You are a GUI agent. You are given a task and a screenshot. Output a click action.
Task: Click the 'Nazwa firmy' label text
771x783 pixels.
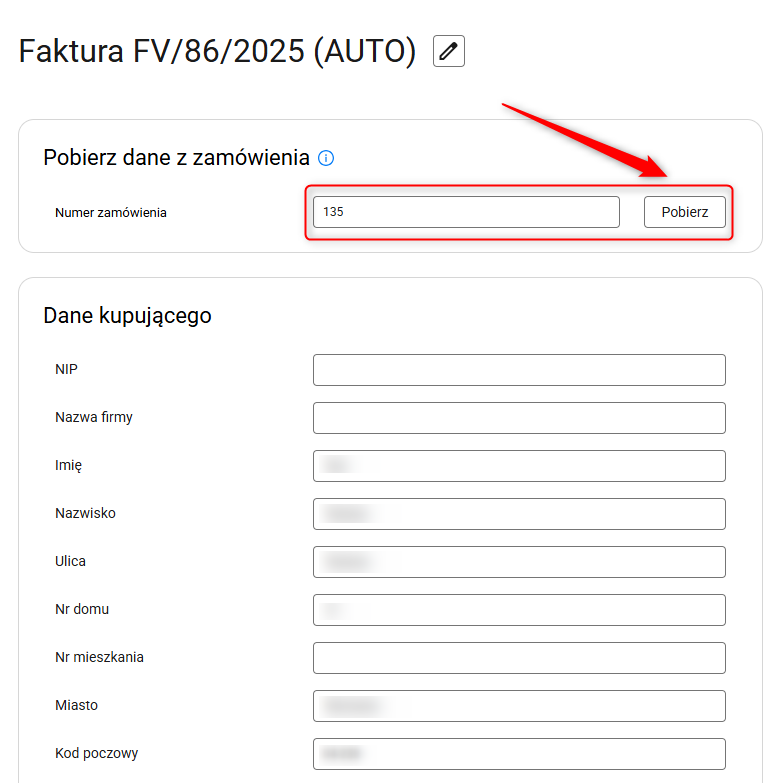(94, 417)
